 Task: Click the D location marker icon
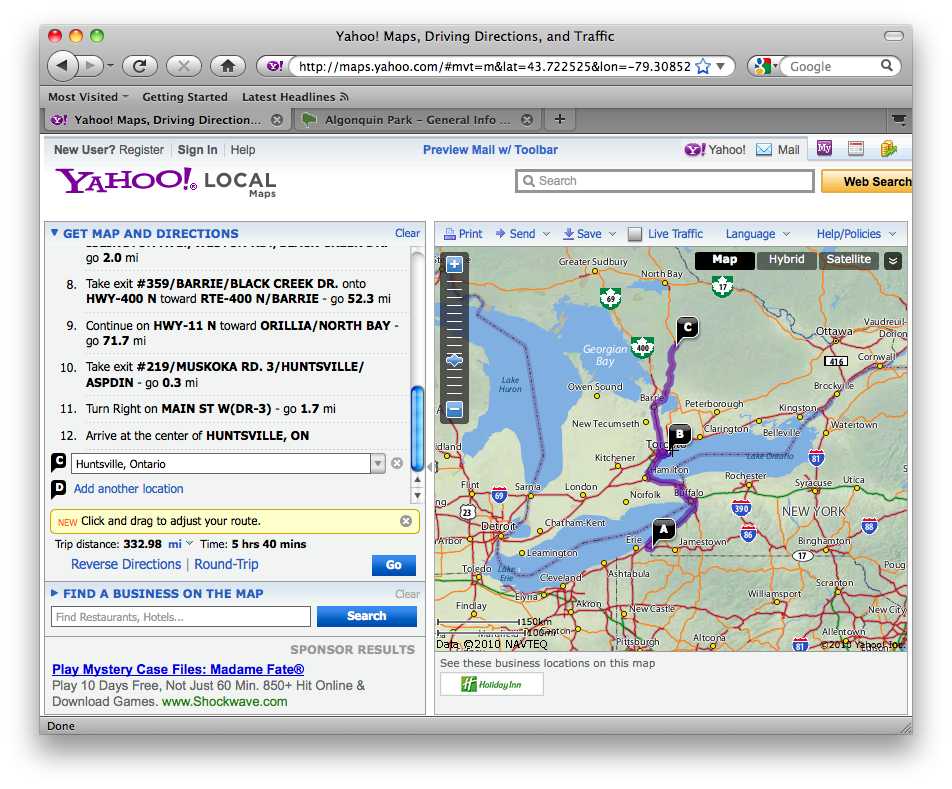[58, 489]
